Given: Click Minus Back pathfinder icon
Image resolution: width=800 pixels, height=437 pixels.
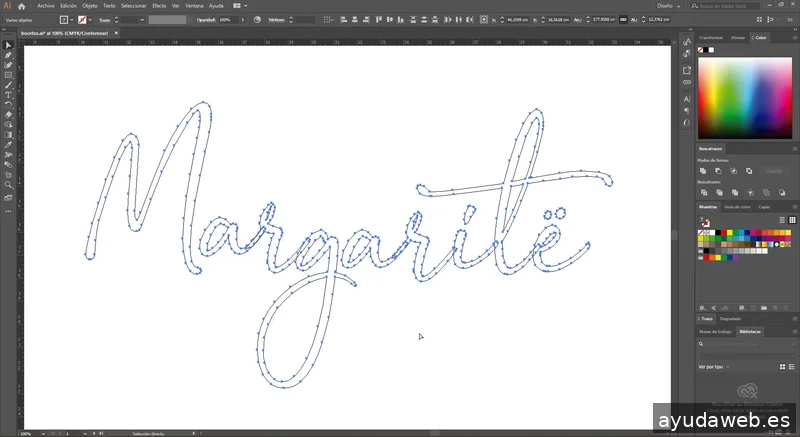Looking at the screenshot, I should pyautogui.click(x=782, y=193).
